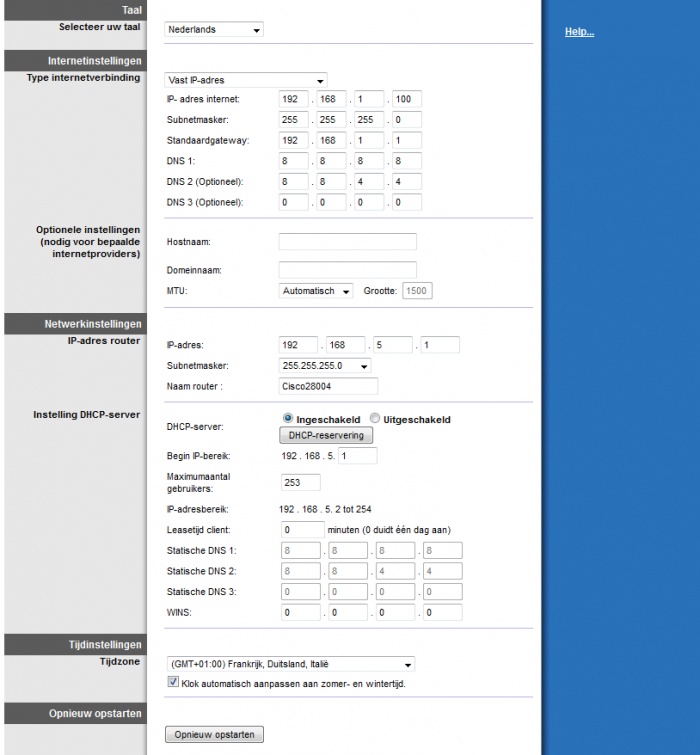The height and width of the screenshot is (755, 700).
Task: Open the router Subnetmasker 255.255.255.0 dropdown
Action: [324, 365]
